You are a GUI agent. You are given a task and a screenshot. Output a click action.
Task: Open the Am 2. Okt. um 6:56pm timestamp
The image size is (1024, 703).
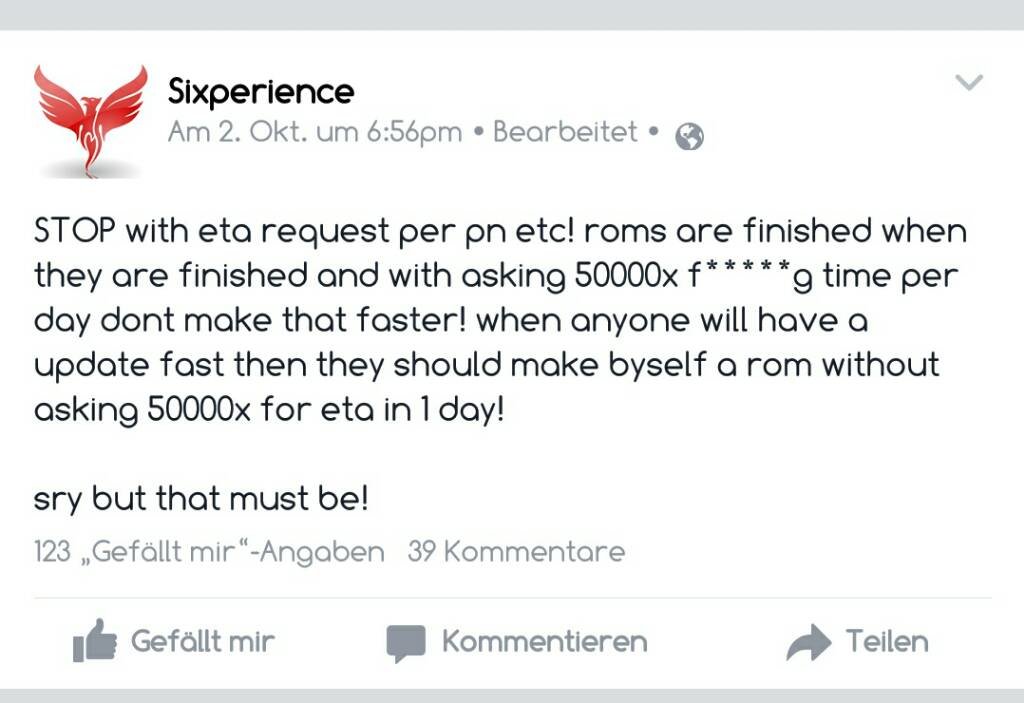pyautogui.click(x=315, y=133)
